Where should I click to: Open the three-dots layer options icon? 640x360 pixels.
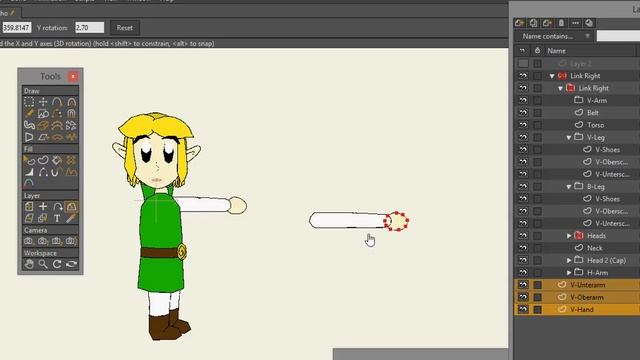575,23
